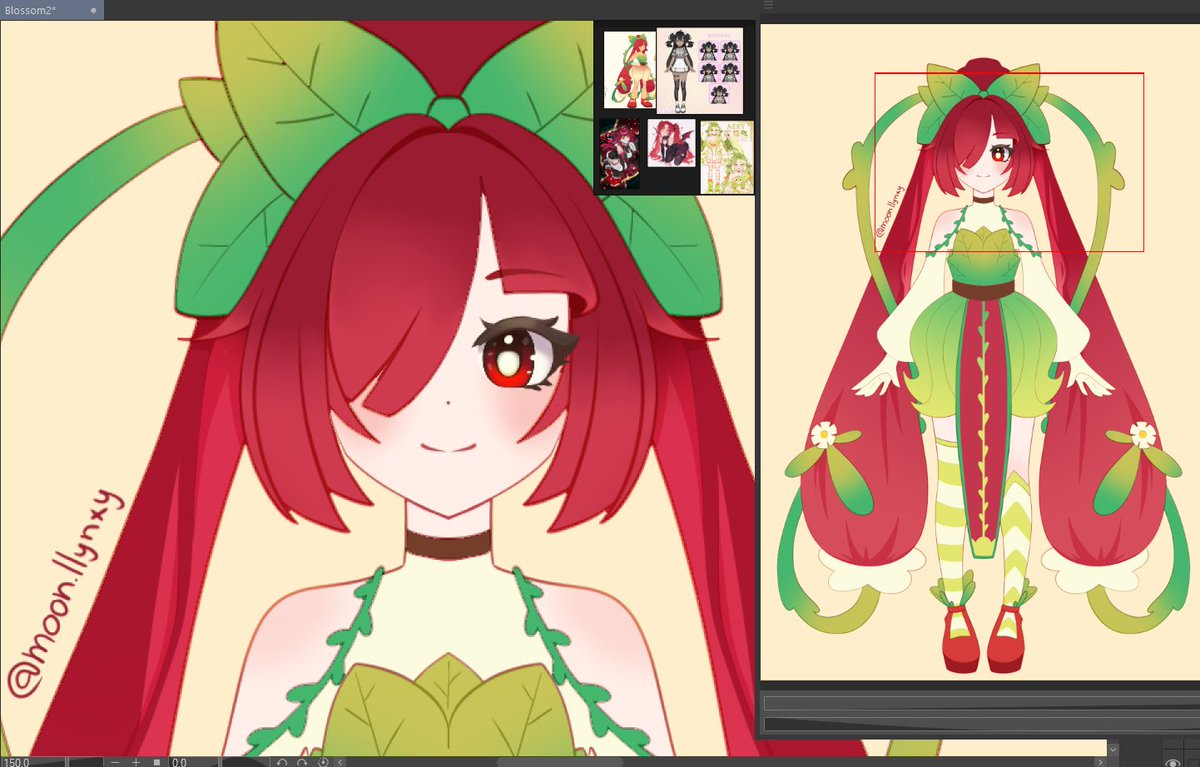Select the black-haired character sheet thumbnail

click(x=700, y=70)
